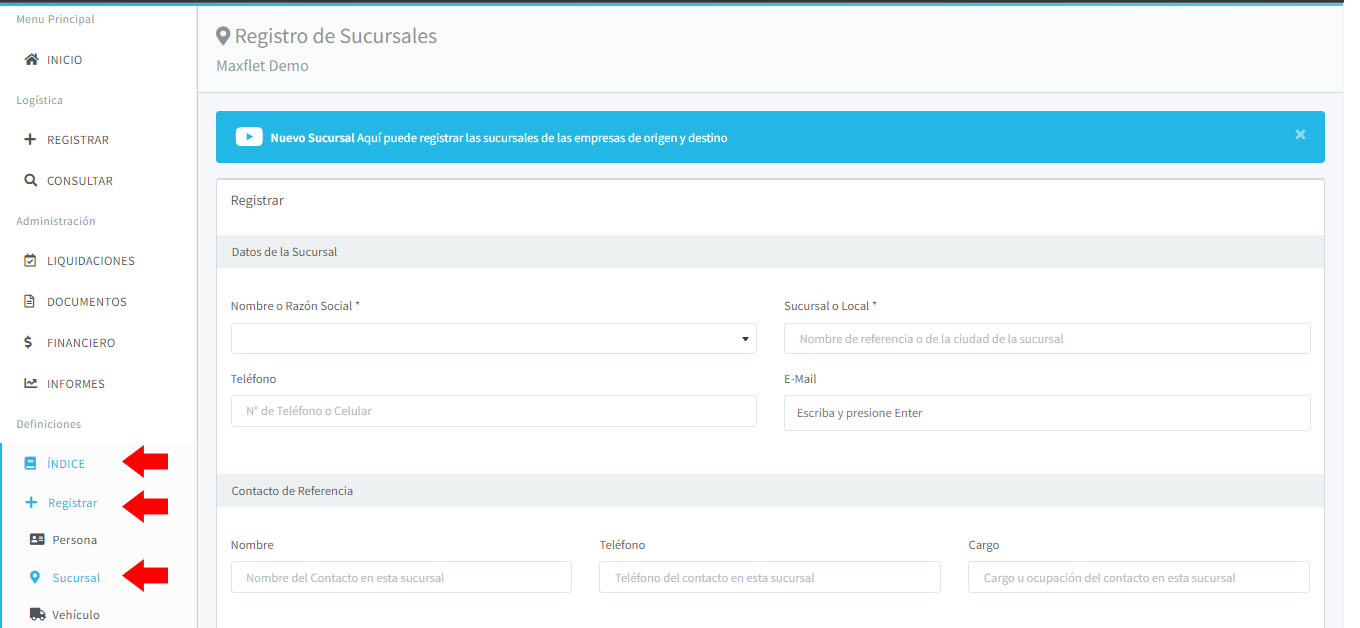Click the document icon next to DOCUMENTOS
The width and height of the screenshot is (1360, 628).
[30, 302]
